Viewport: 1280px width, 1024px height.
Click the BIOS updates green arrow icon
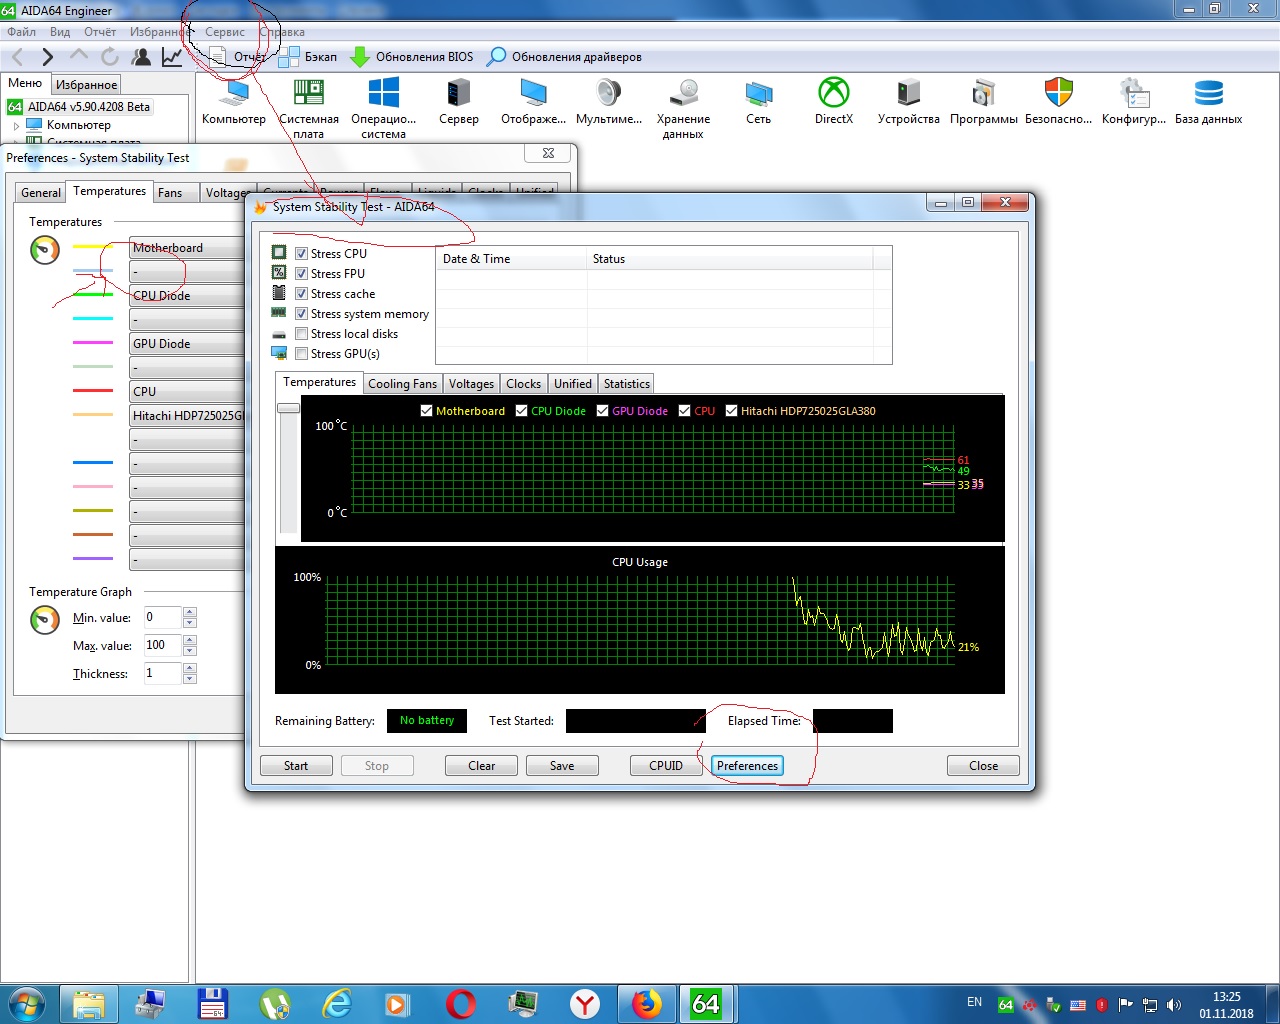click(360, 57)
